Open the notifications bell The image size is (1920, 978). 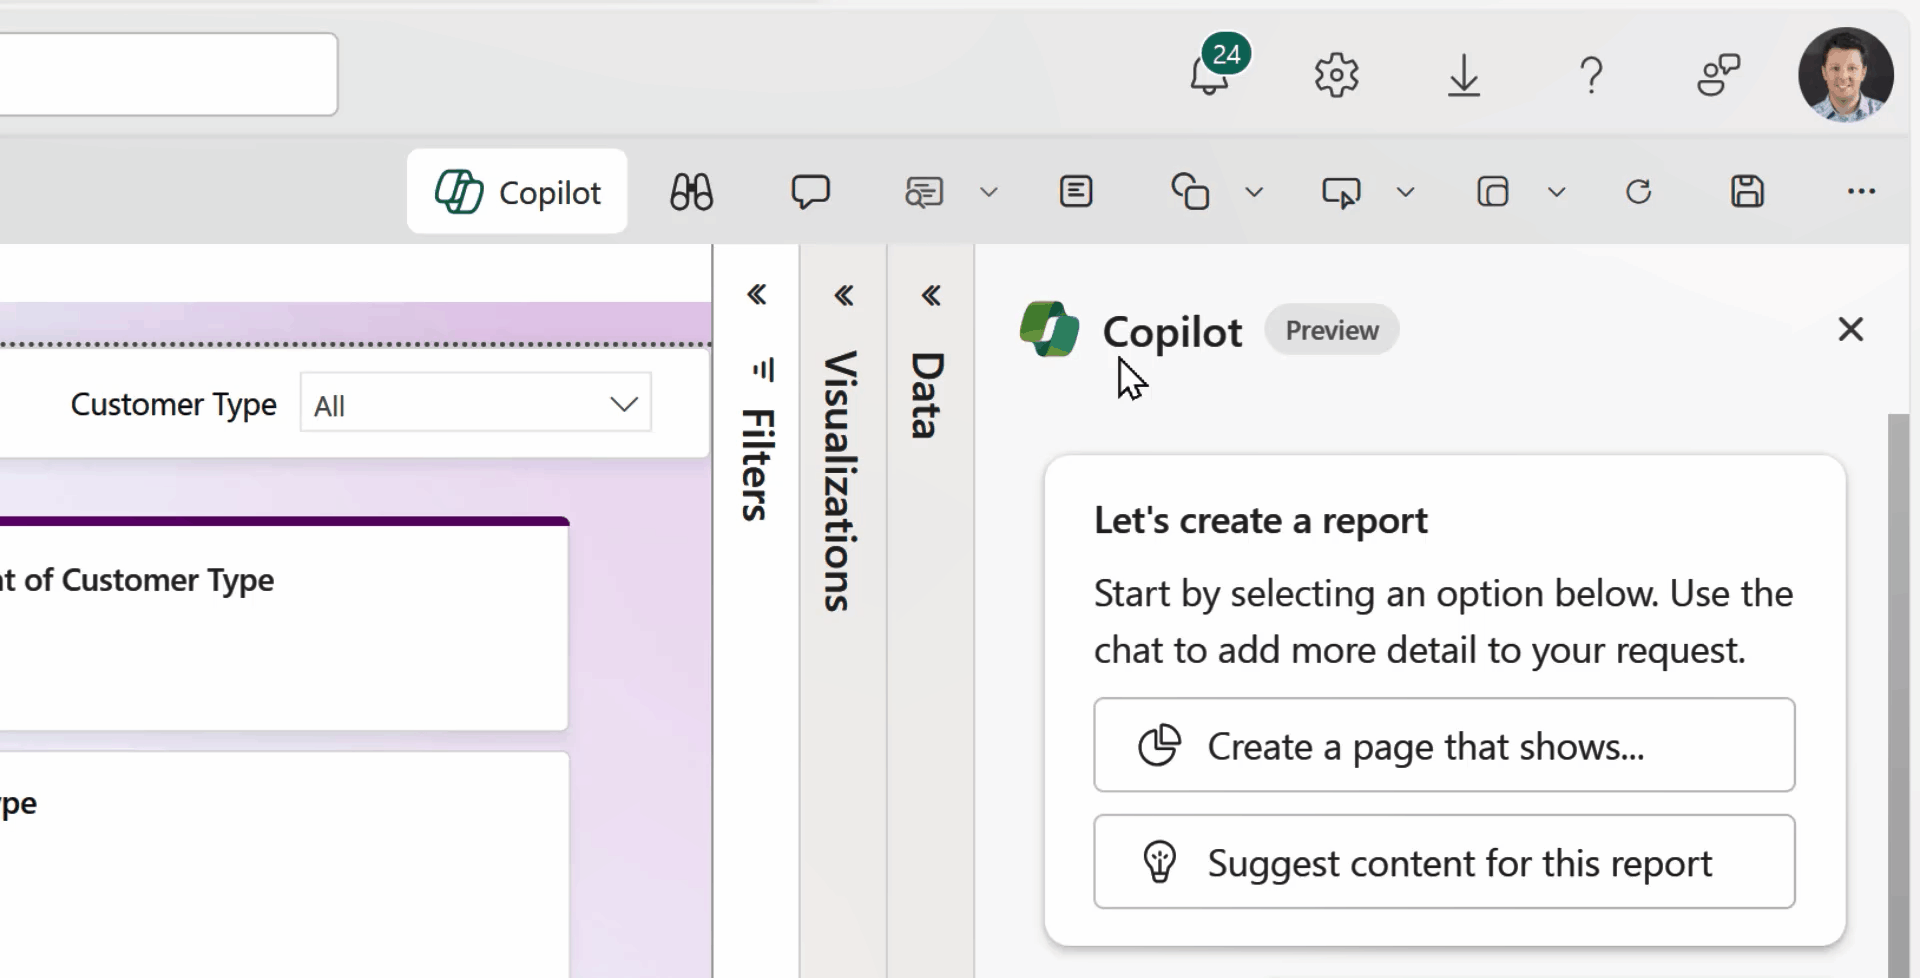click(x=1207, y=75)
